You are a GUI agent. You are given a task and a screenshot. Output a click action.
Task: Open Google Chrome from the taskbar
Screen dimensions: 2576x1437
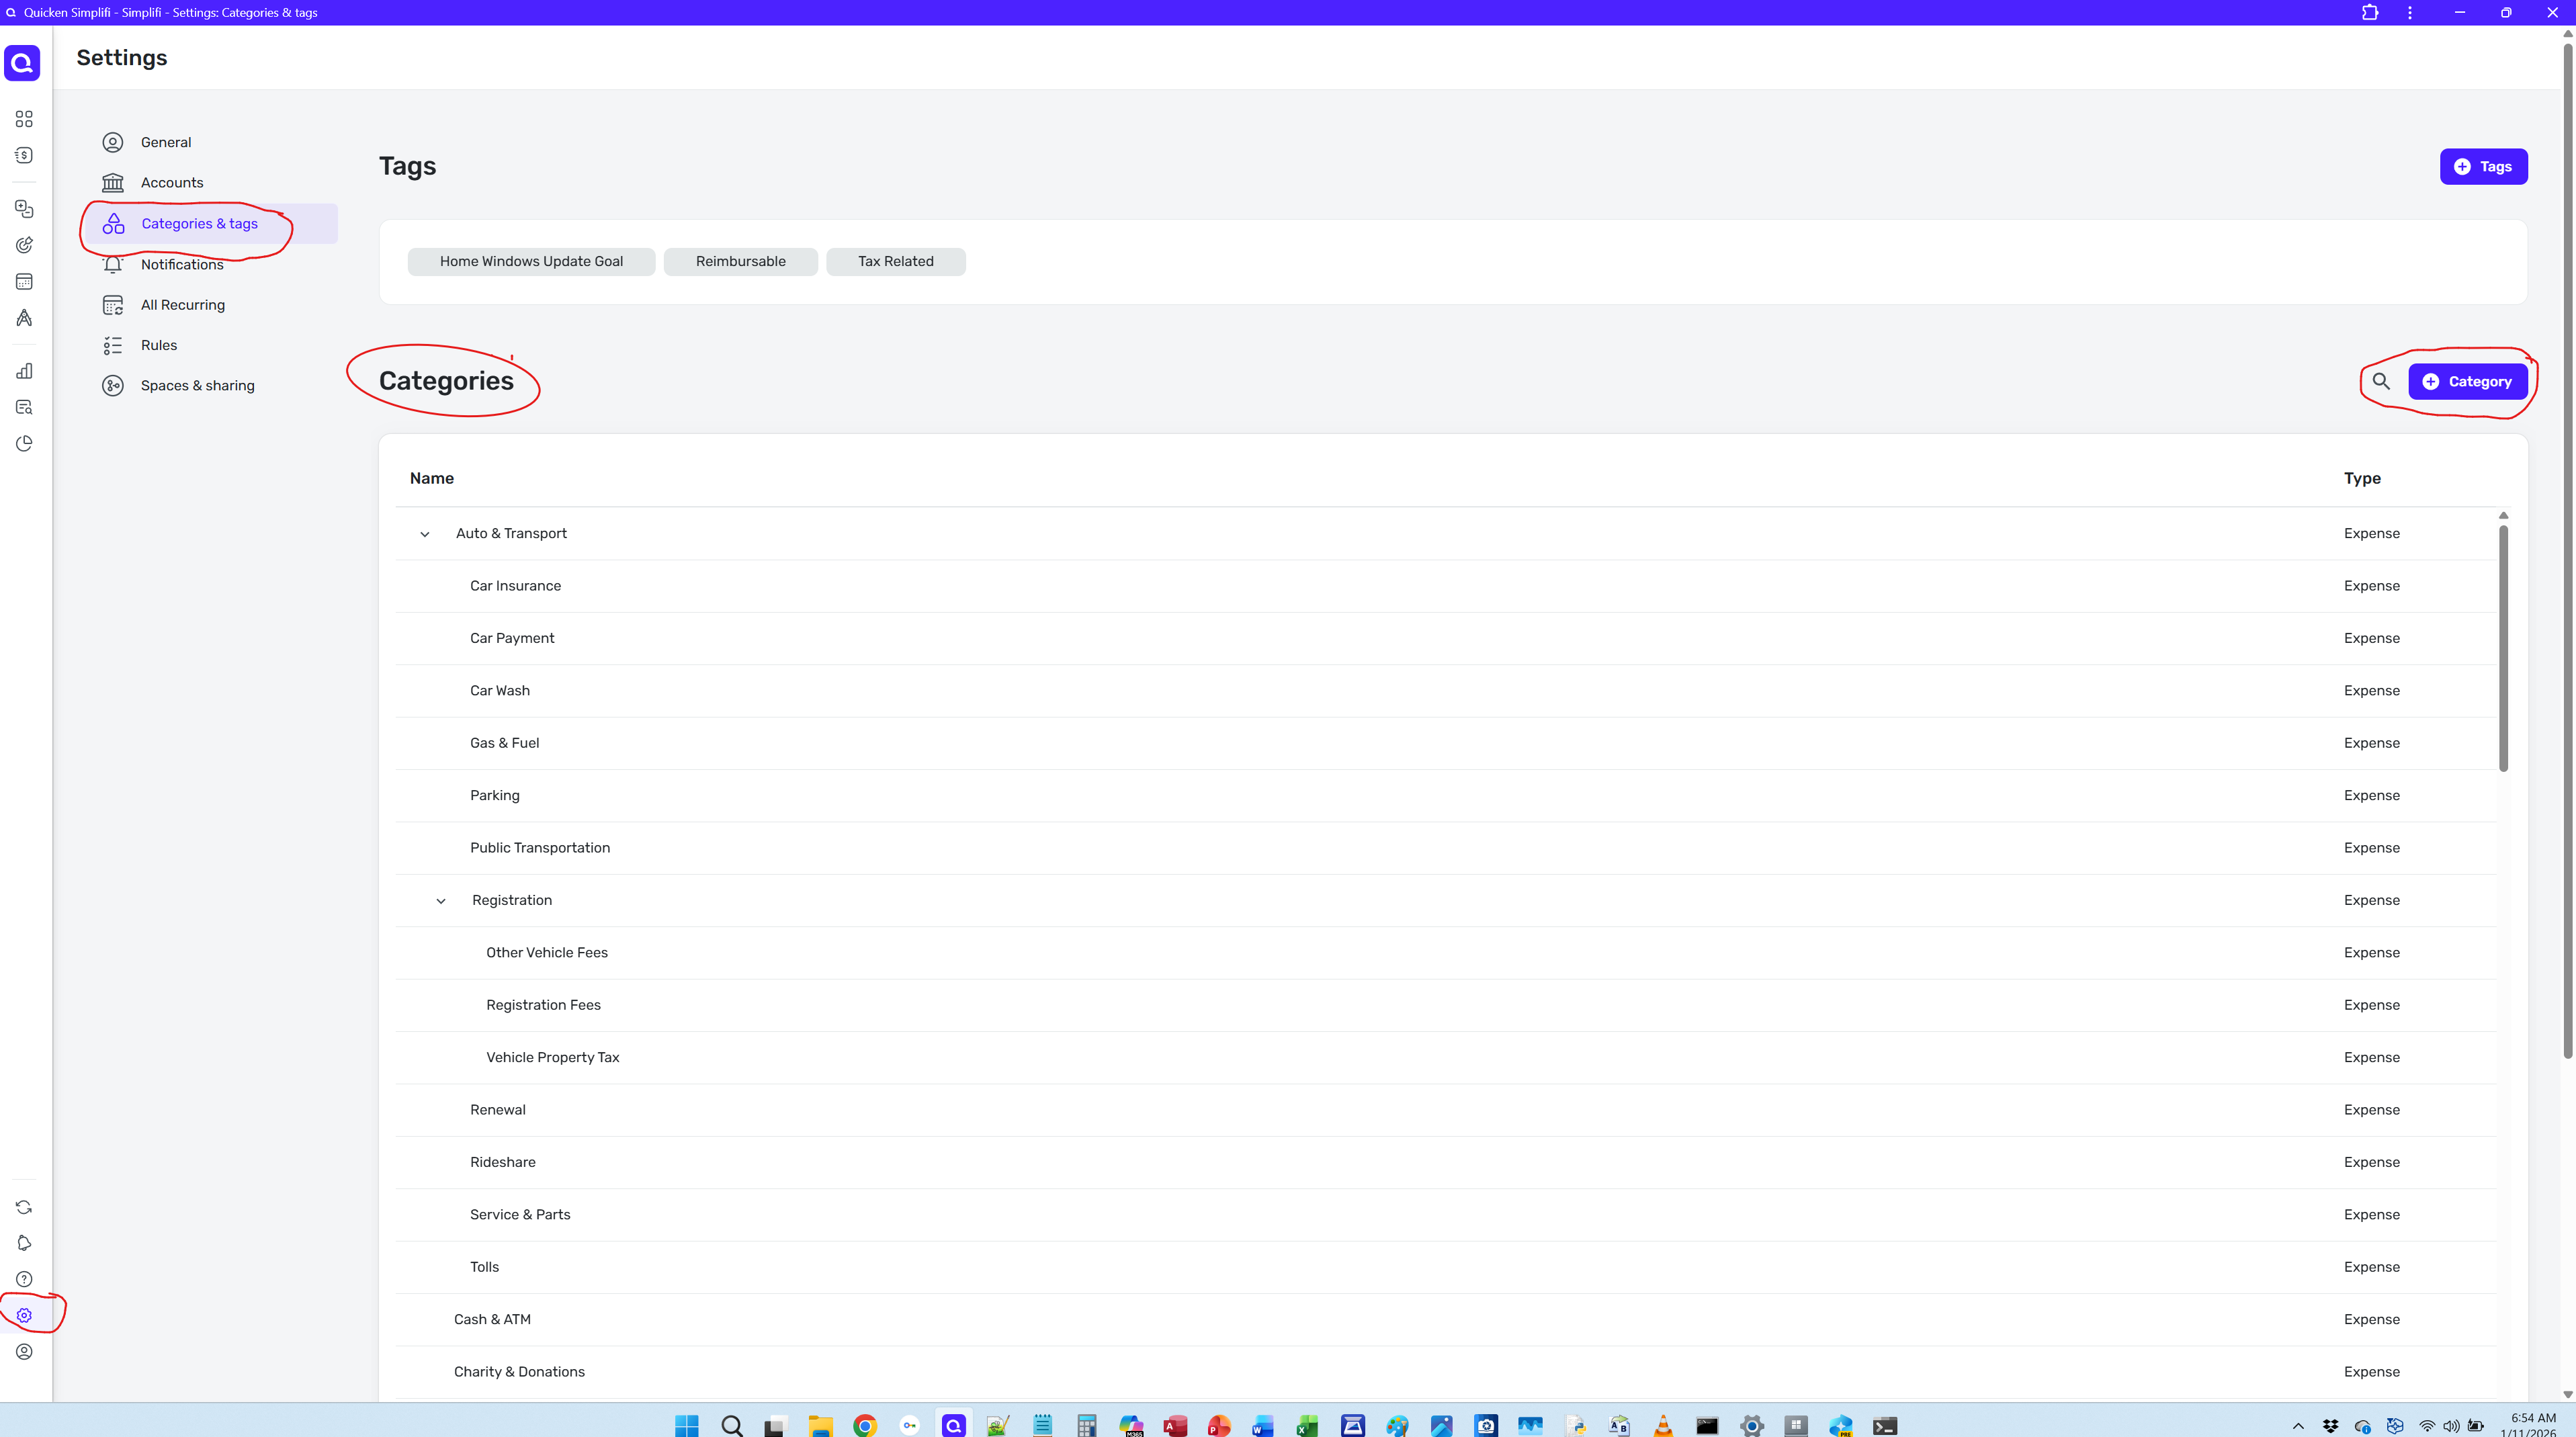[x=865, y=1425]
